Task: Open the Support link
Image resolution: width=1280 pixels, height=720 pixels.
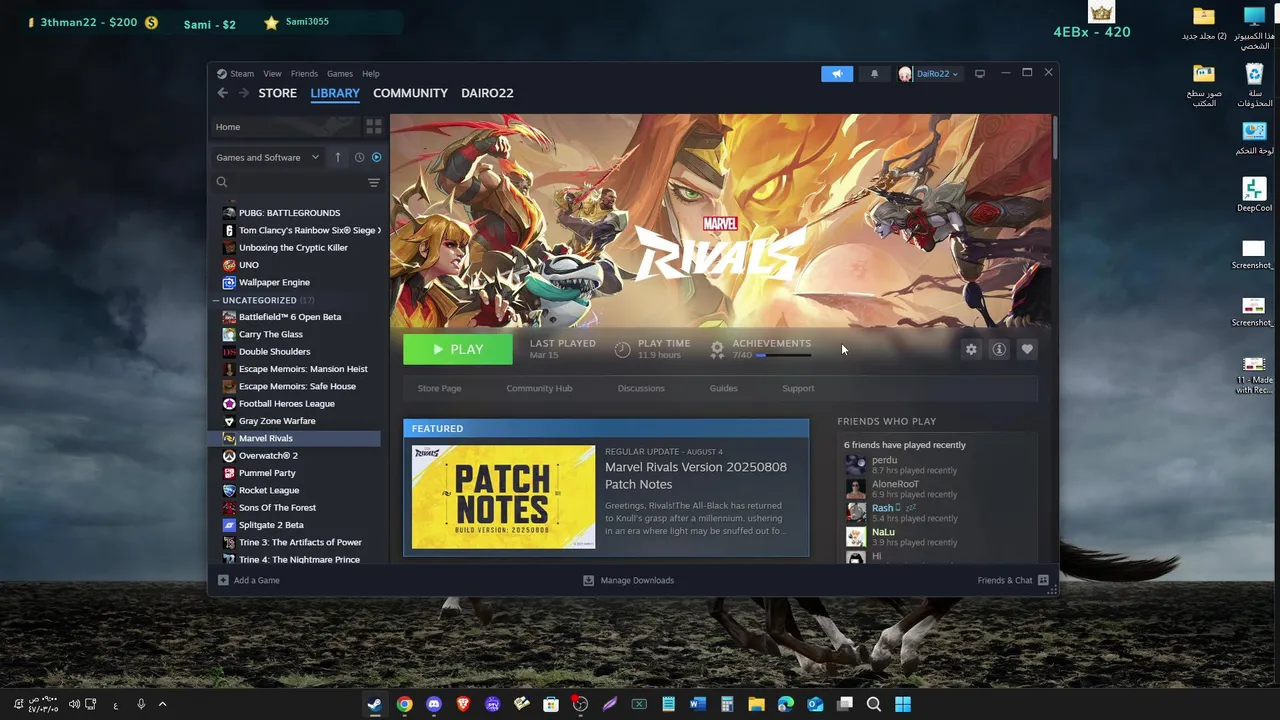Action: coord(798,388)
